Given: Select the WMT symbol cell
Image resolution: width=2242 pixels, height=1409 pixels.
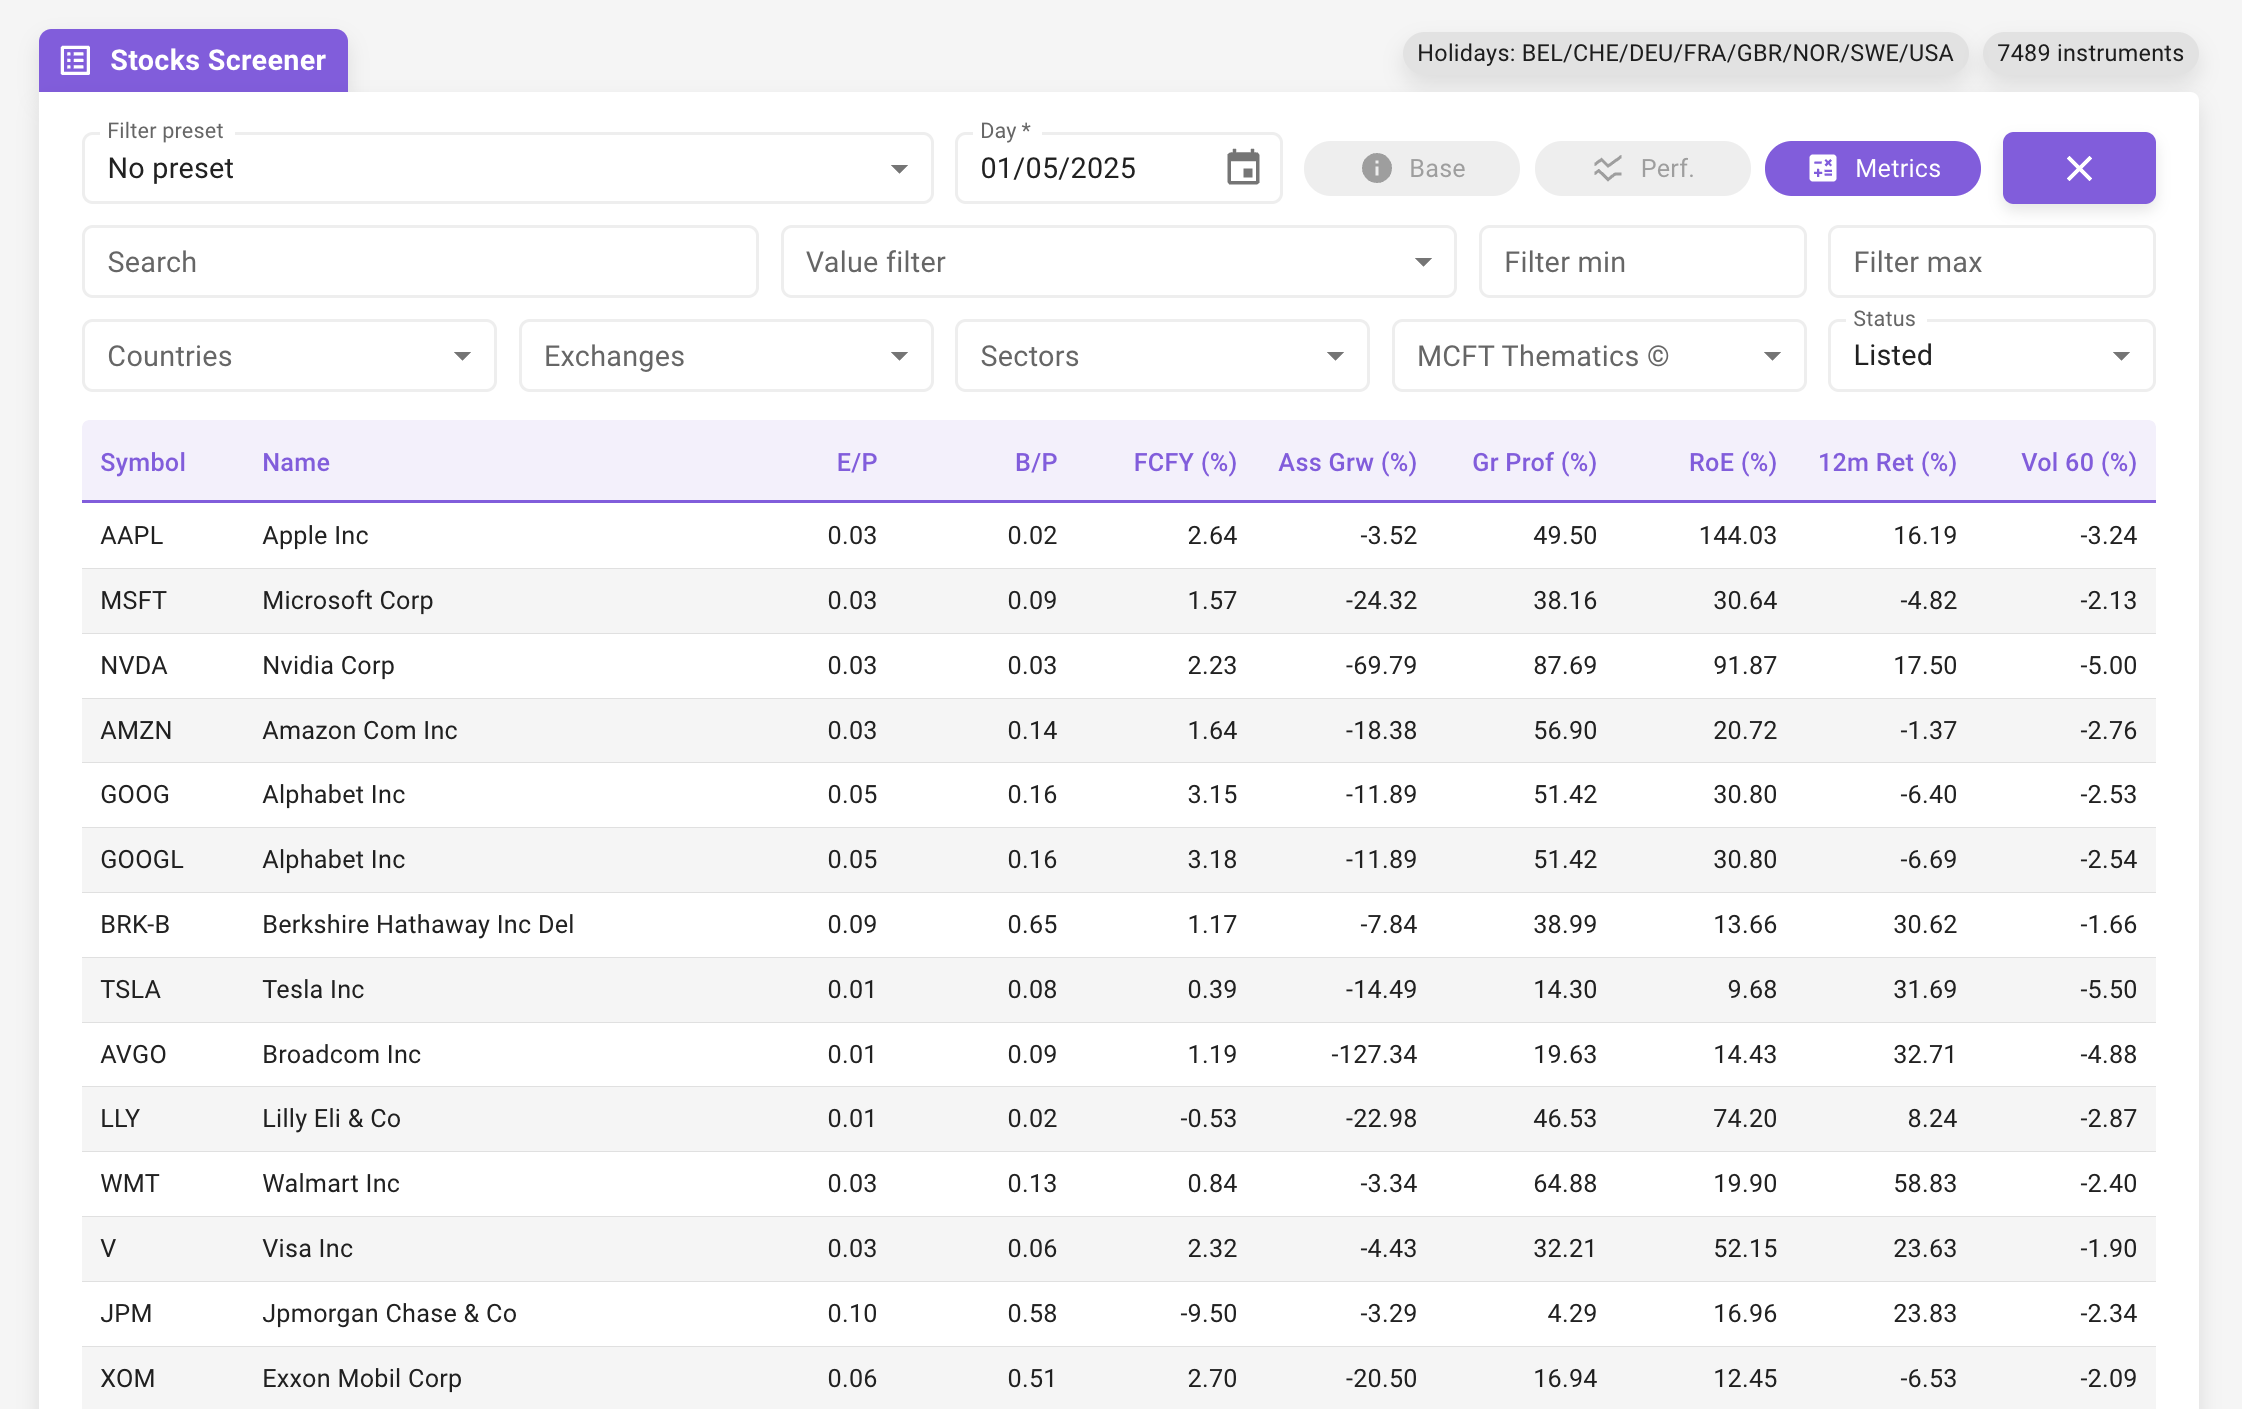Looking at the screenshot, I should tap(130, 1183).
